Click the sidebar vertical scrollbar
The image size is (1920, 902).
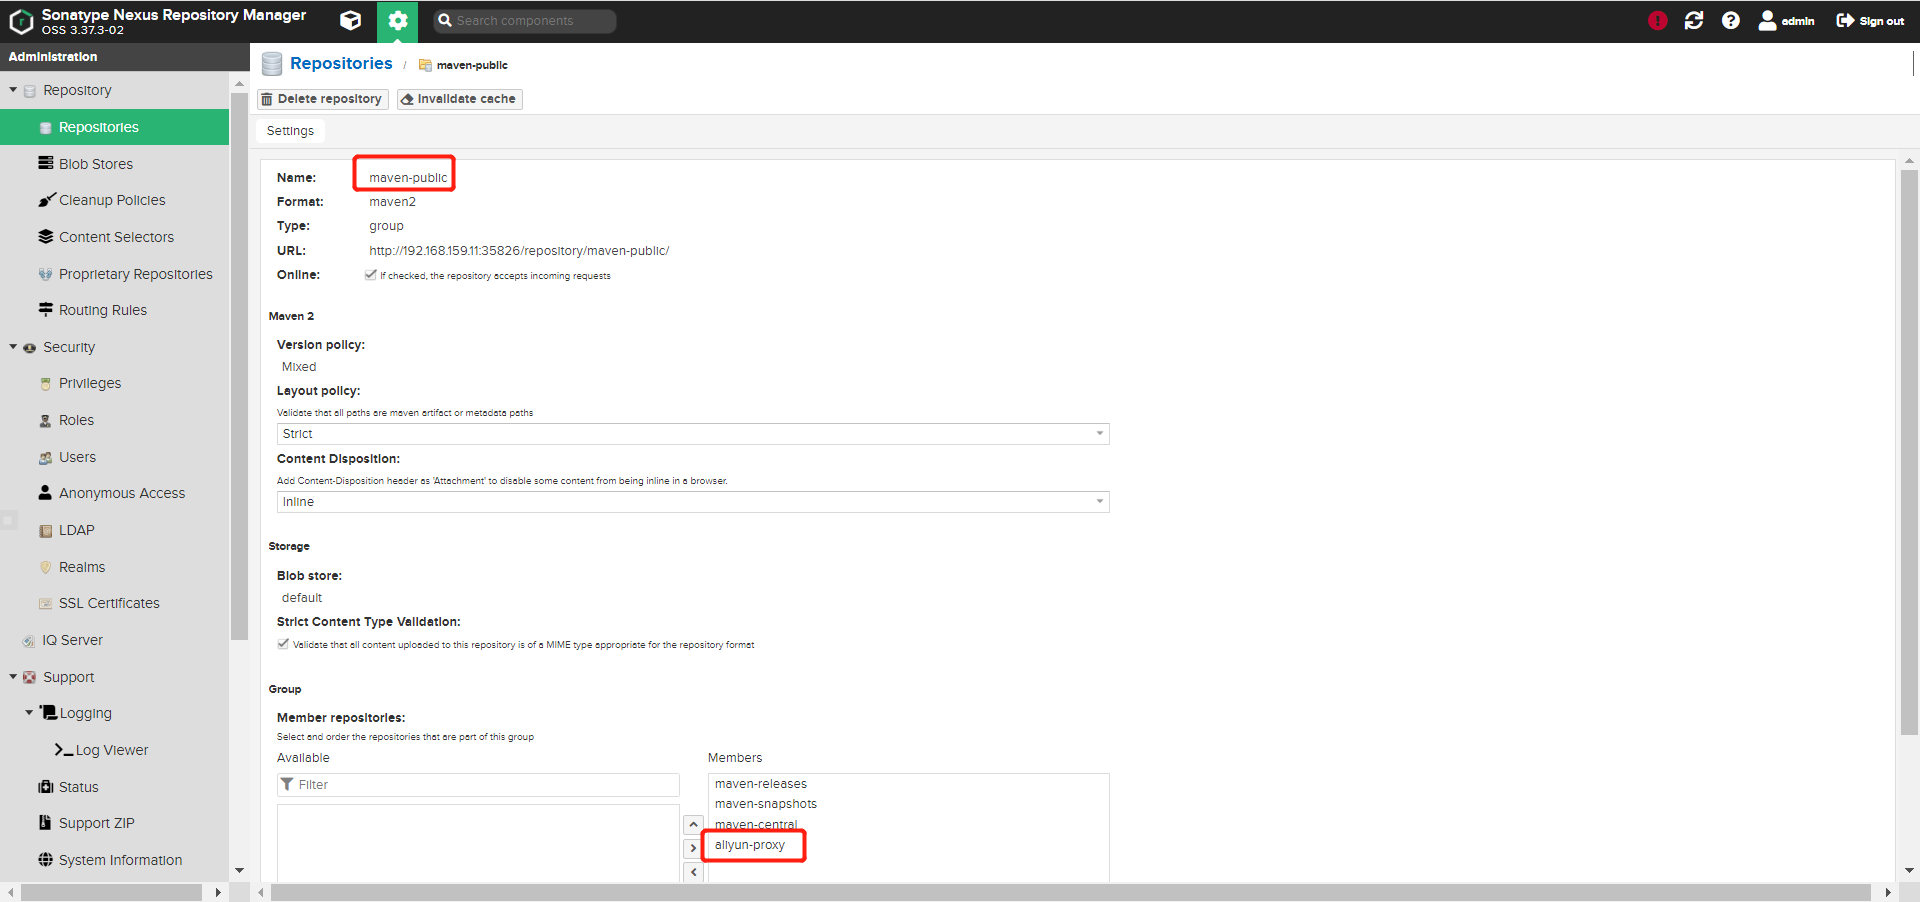(x=239, y=366)
